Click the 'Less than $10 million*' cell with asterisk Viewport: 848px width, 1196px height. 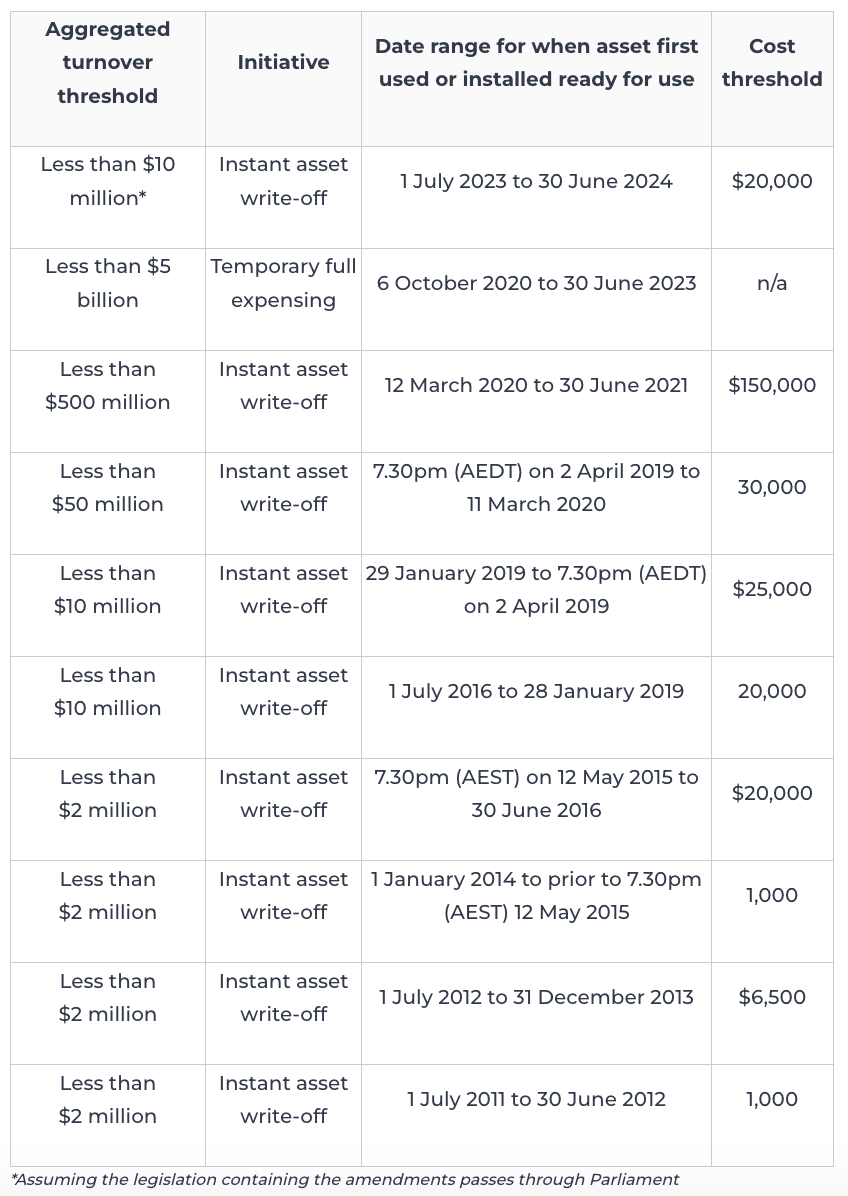pos(108,181)
